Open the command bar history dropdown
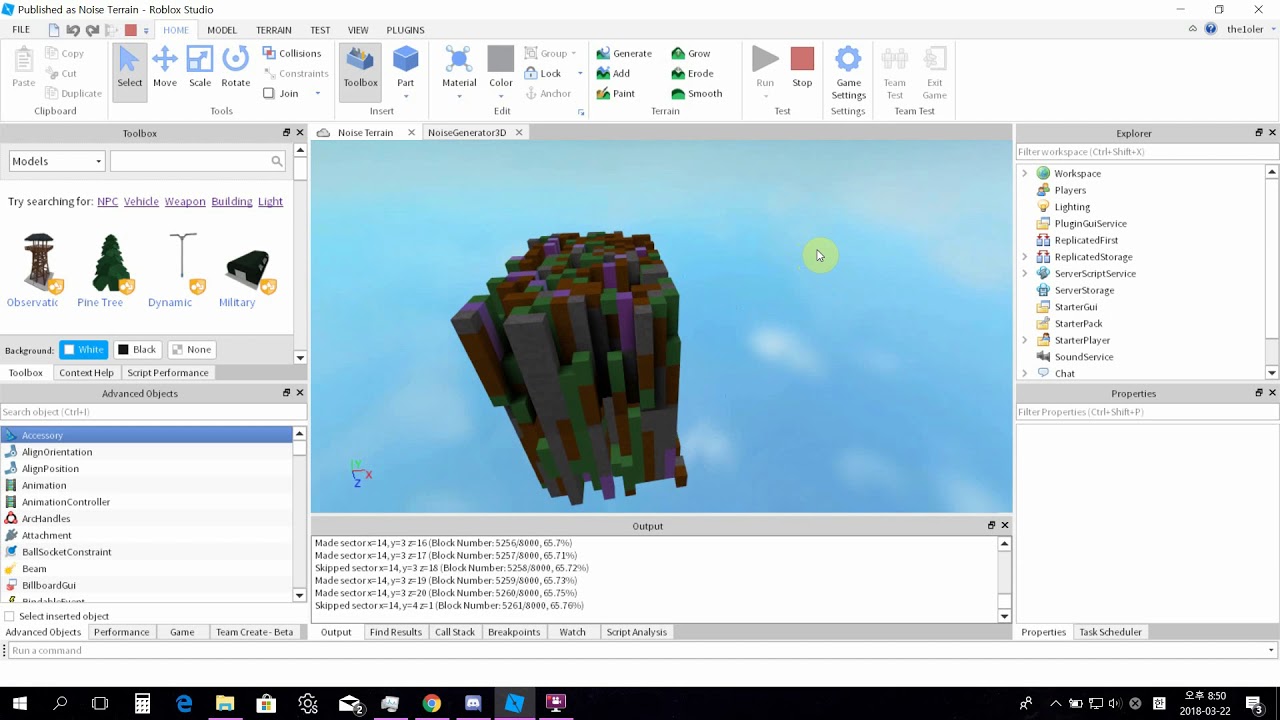The width and height of the screenshot is (1280, 720). pyautogui.click(x=1271, y=650)
